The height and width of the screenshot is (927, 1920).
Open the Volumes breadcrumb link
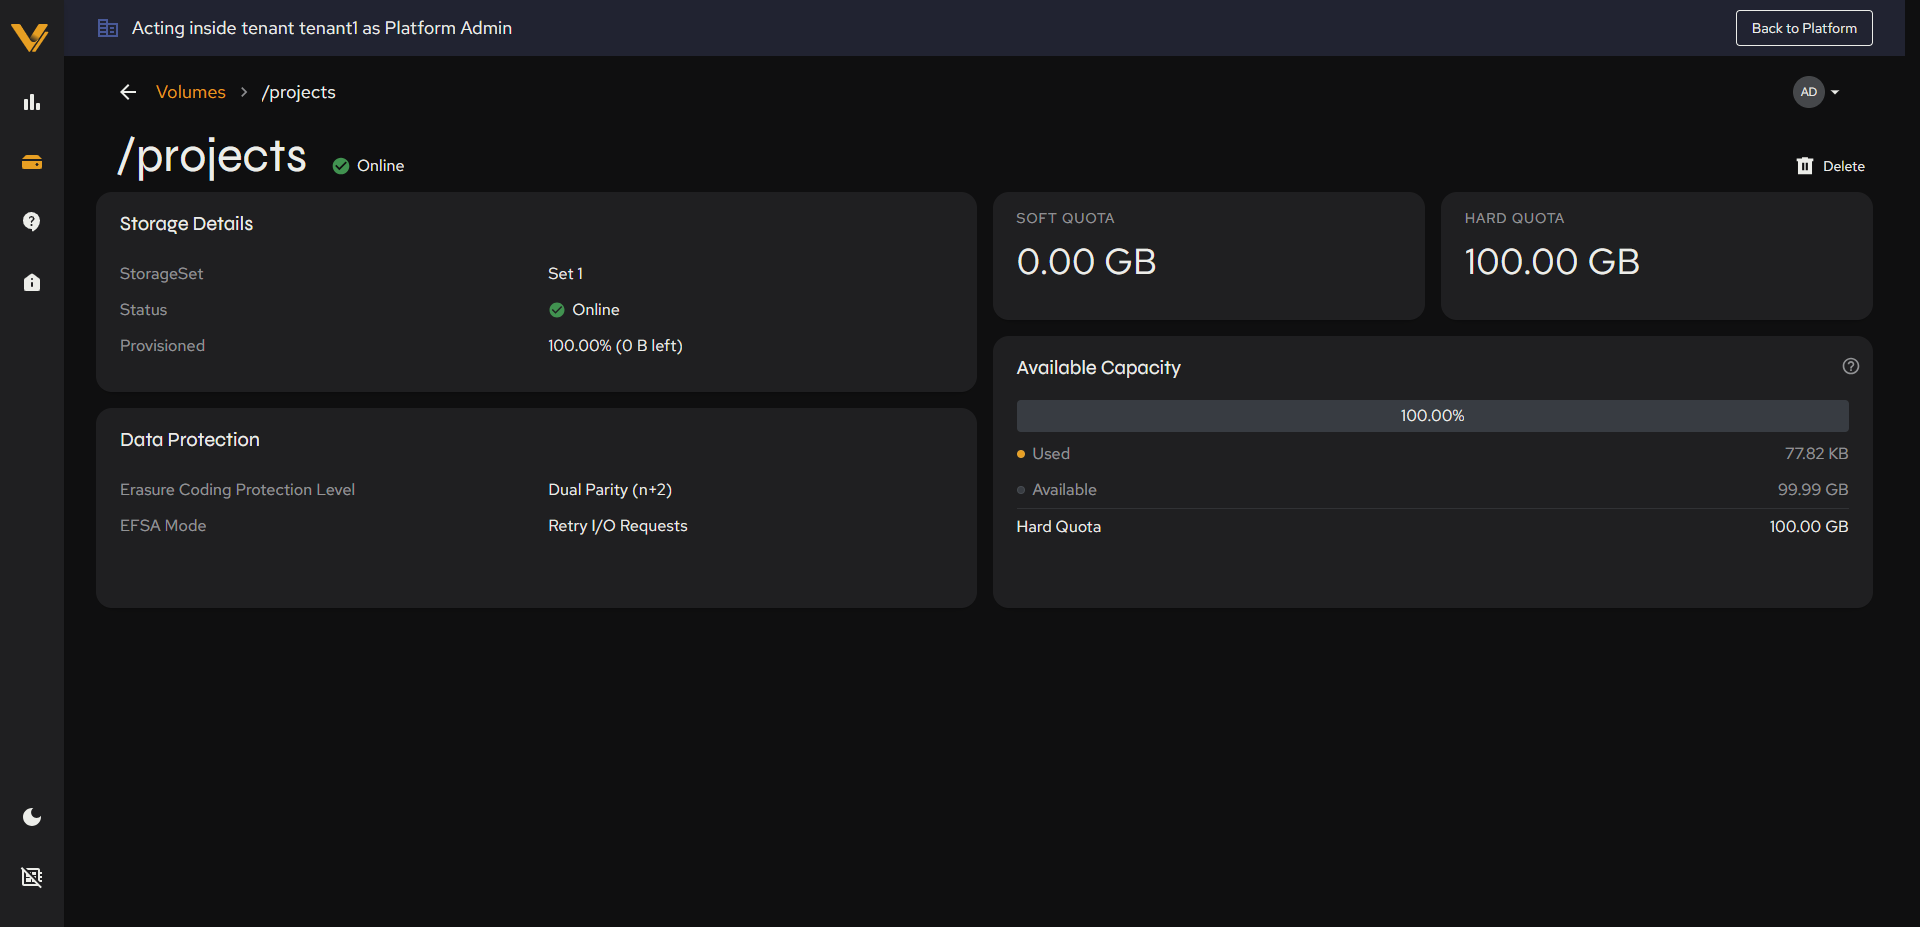click(190, 92)
